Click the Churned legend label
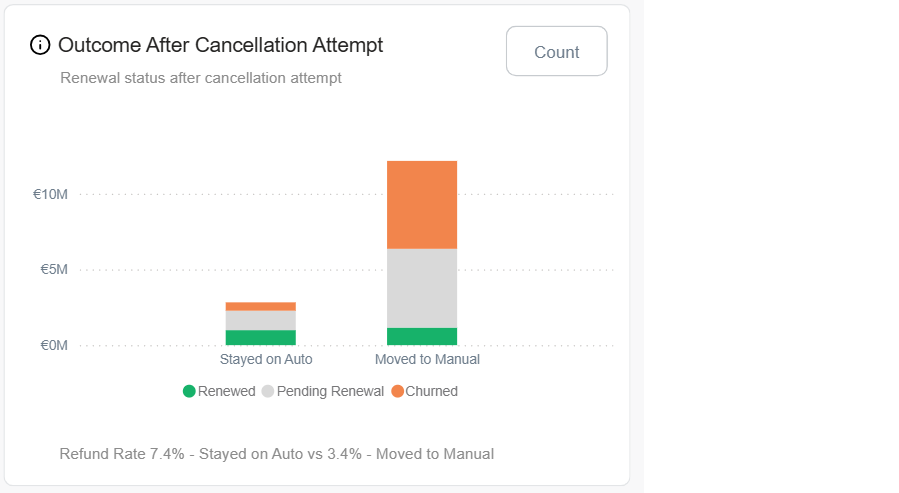Image resolution: width=899 pixels, height=493 pixels. point(431,391)
